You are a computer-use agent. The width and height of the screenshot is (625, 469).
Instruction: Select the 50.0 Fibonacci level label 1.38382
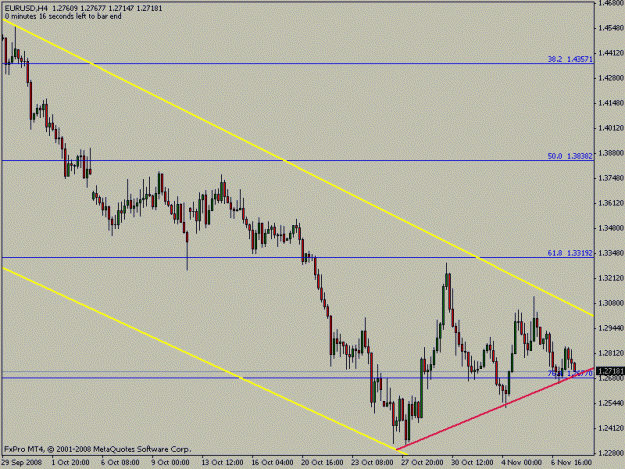pos(570,156)
